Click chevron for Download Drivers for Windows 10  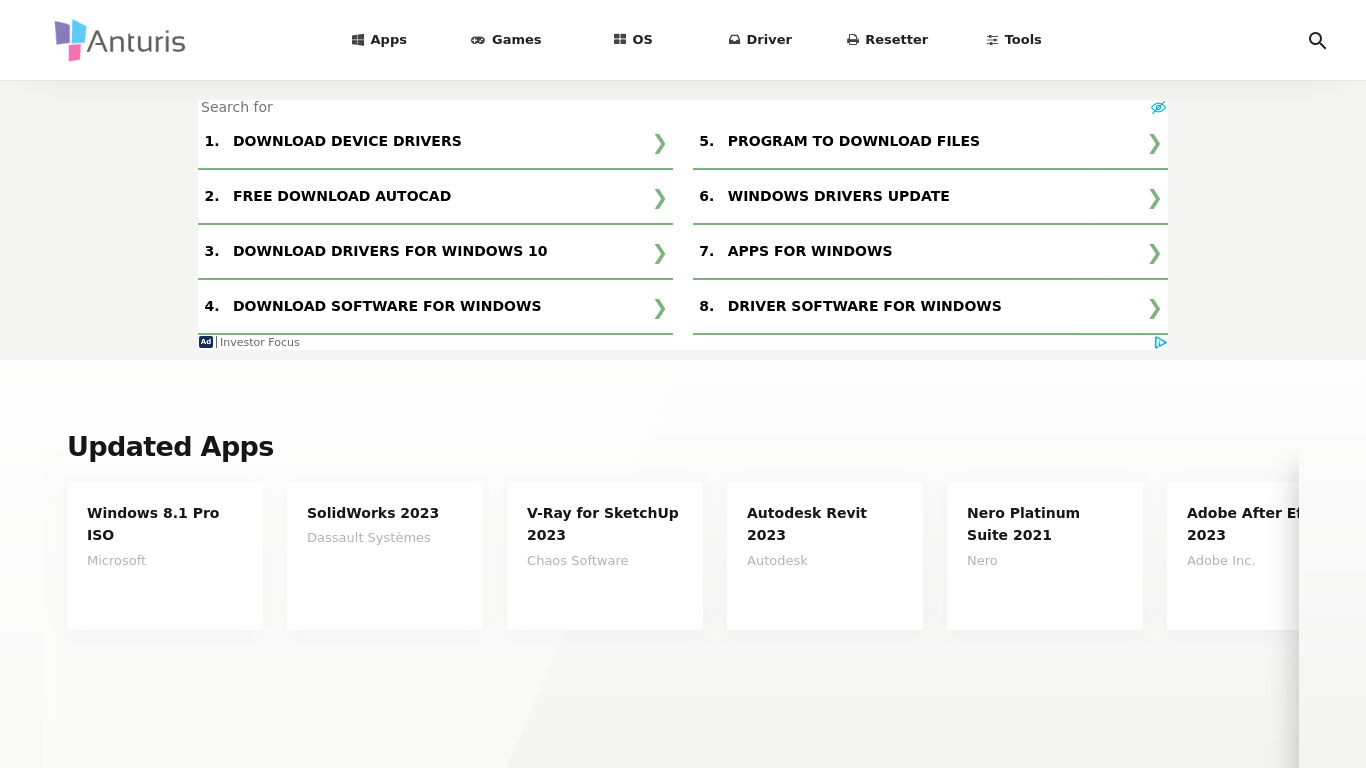[x=659, y=253]
